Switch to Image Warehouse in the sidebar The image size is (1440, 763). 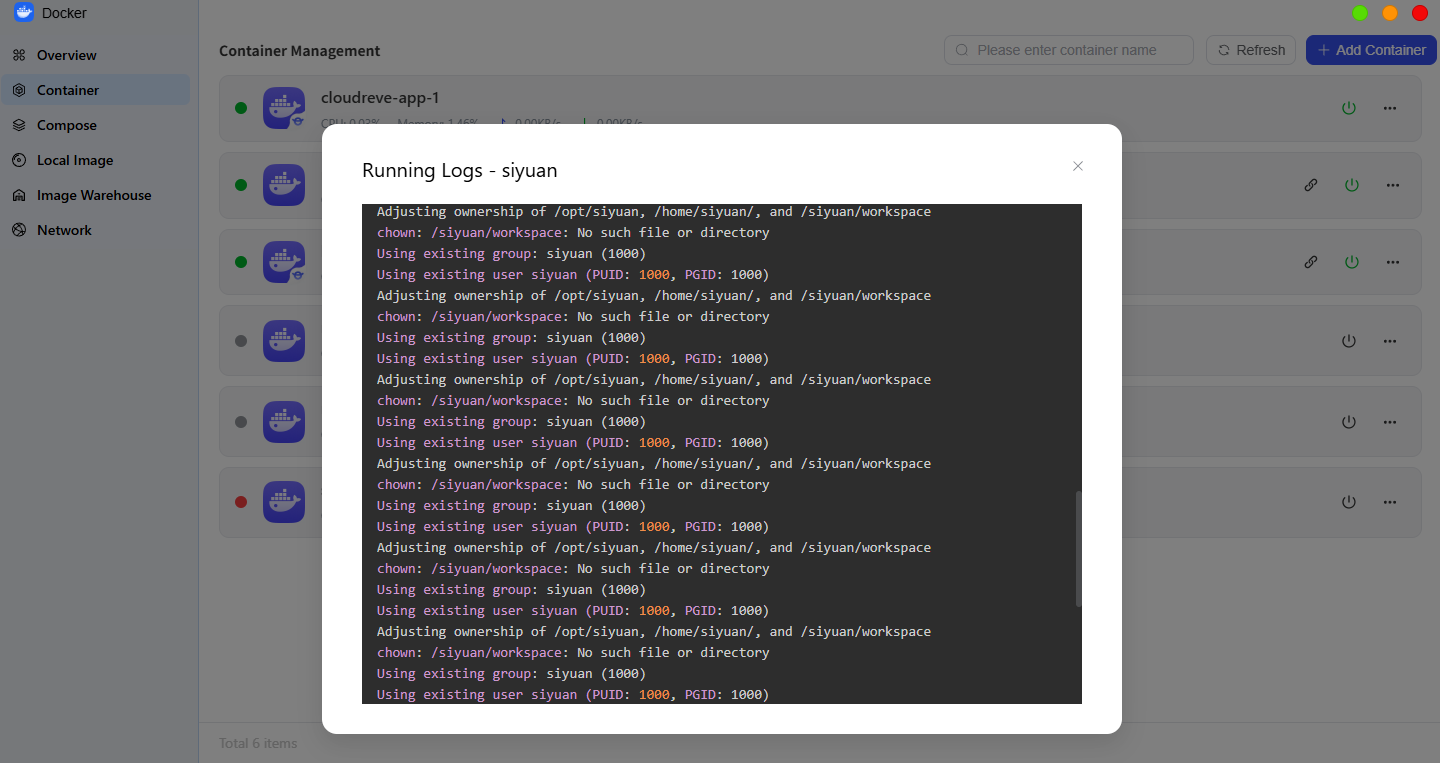[95, 195]
